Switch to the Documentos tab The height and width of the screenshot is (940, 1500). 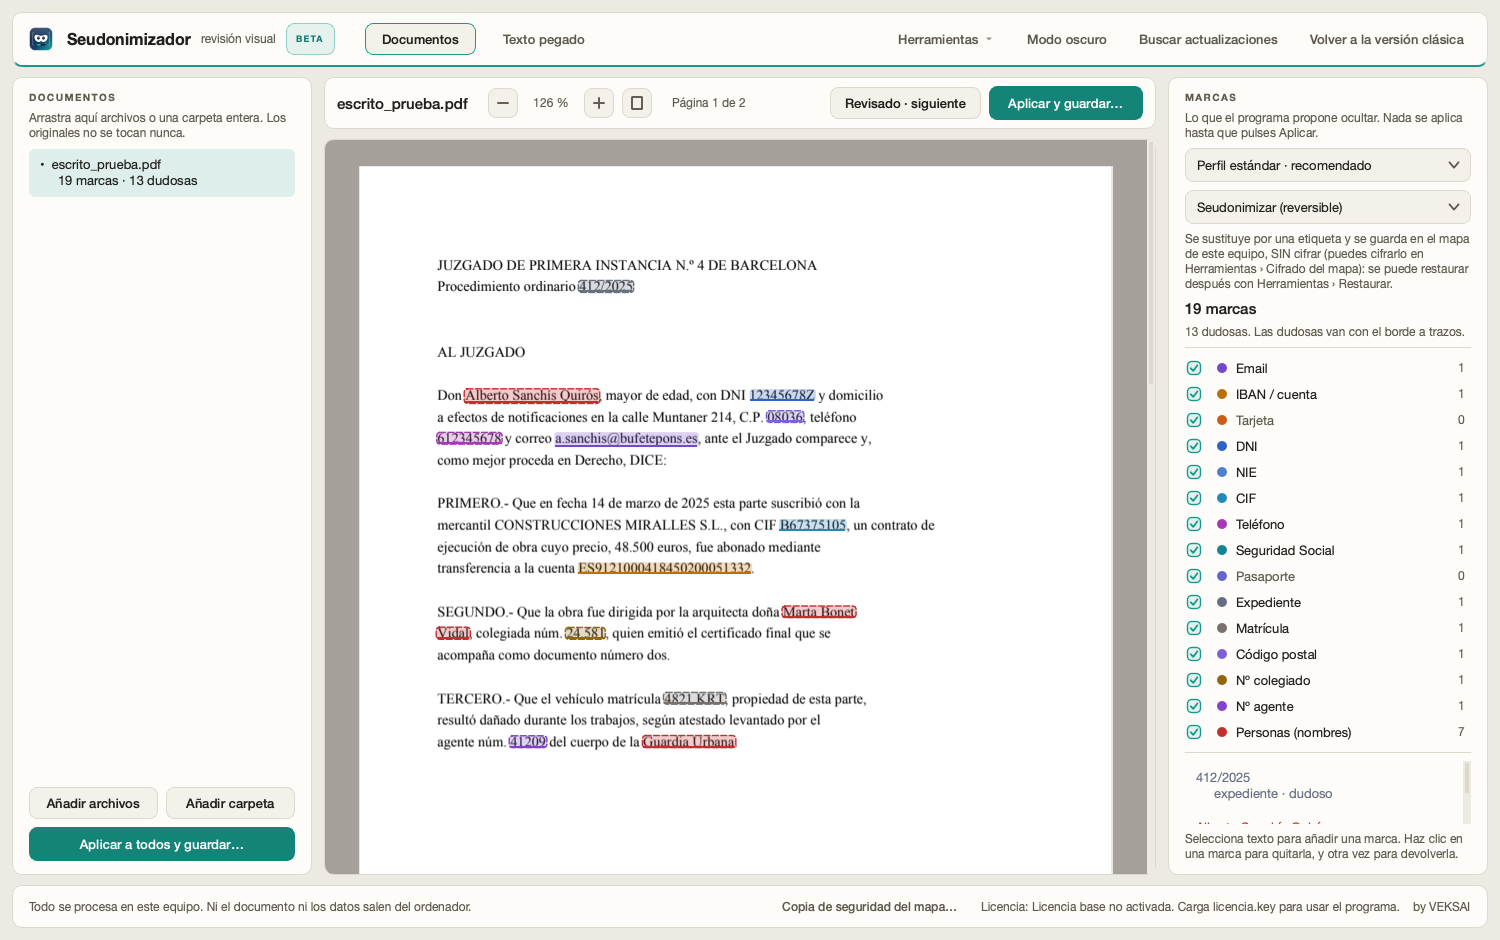pos(420,39)
